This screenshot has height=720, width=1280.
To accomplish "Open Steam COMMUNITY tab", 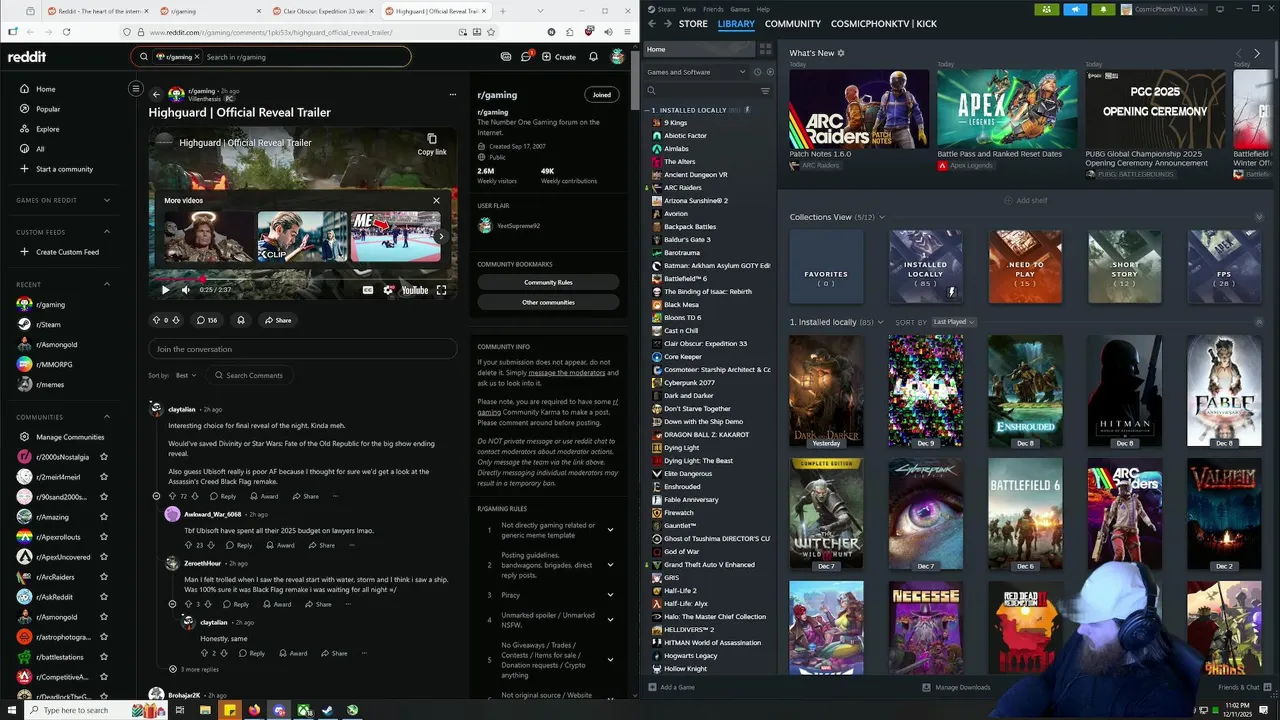I will 793,24.
